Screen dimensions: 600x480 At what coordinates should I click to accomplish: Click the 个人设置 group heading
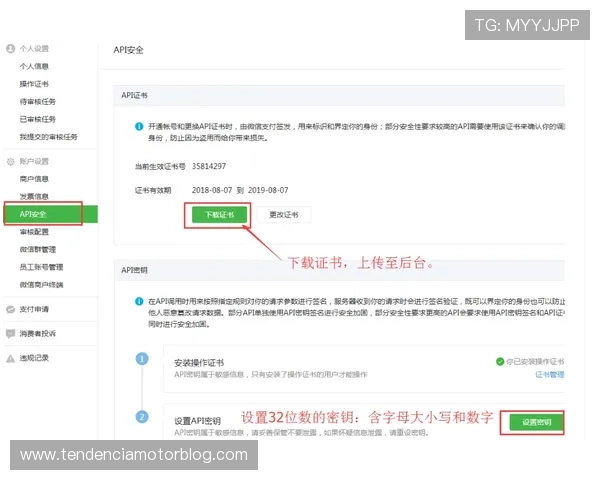[x=34, y=49]
